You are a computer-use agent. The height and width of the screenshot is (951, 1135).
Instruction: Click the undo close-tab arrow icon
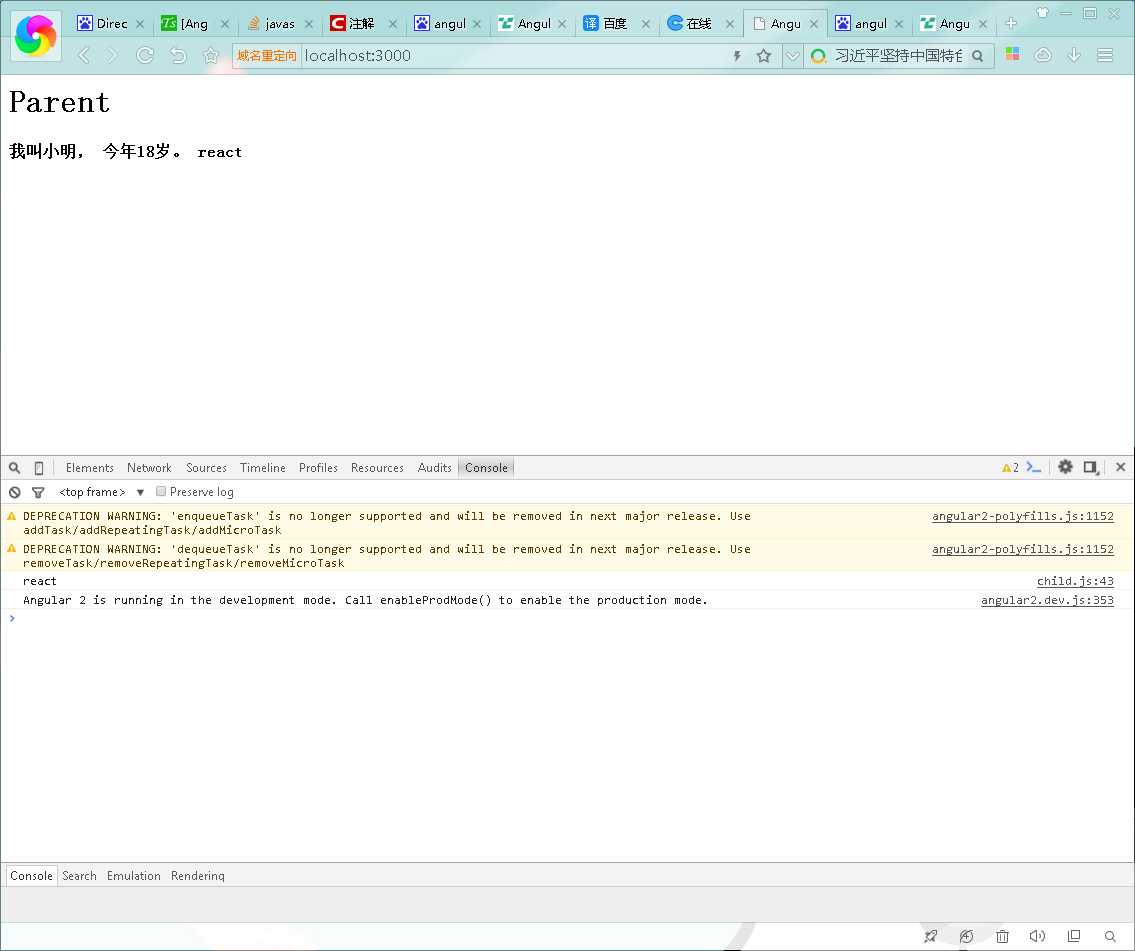tap(178, 56)
